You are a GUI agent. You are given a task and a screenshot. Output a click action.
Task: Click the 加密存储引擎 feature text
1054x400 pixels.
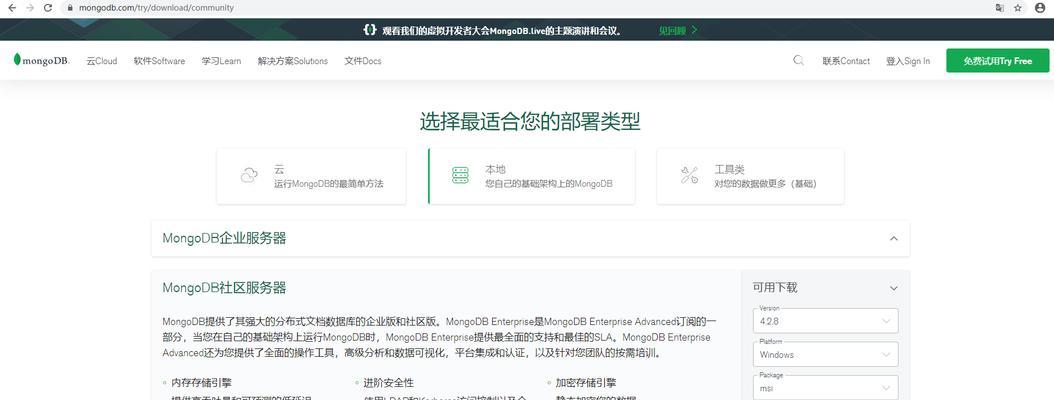click(x=585, y=383)
